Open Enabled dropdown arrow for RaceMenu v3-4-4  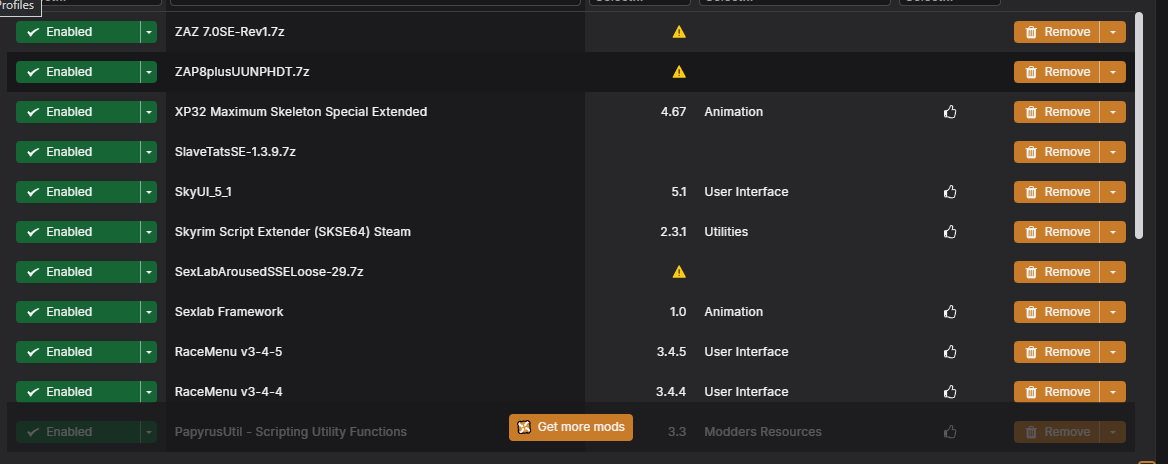149,393
